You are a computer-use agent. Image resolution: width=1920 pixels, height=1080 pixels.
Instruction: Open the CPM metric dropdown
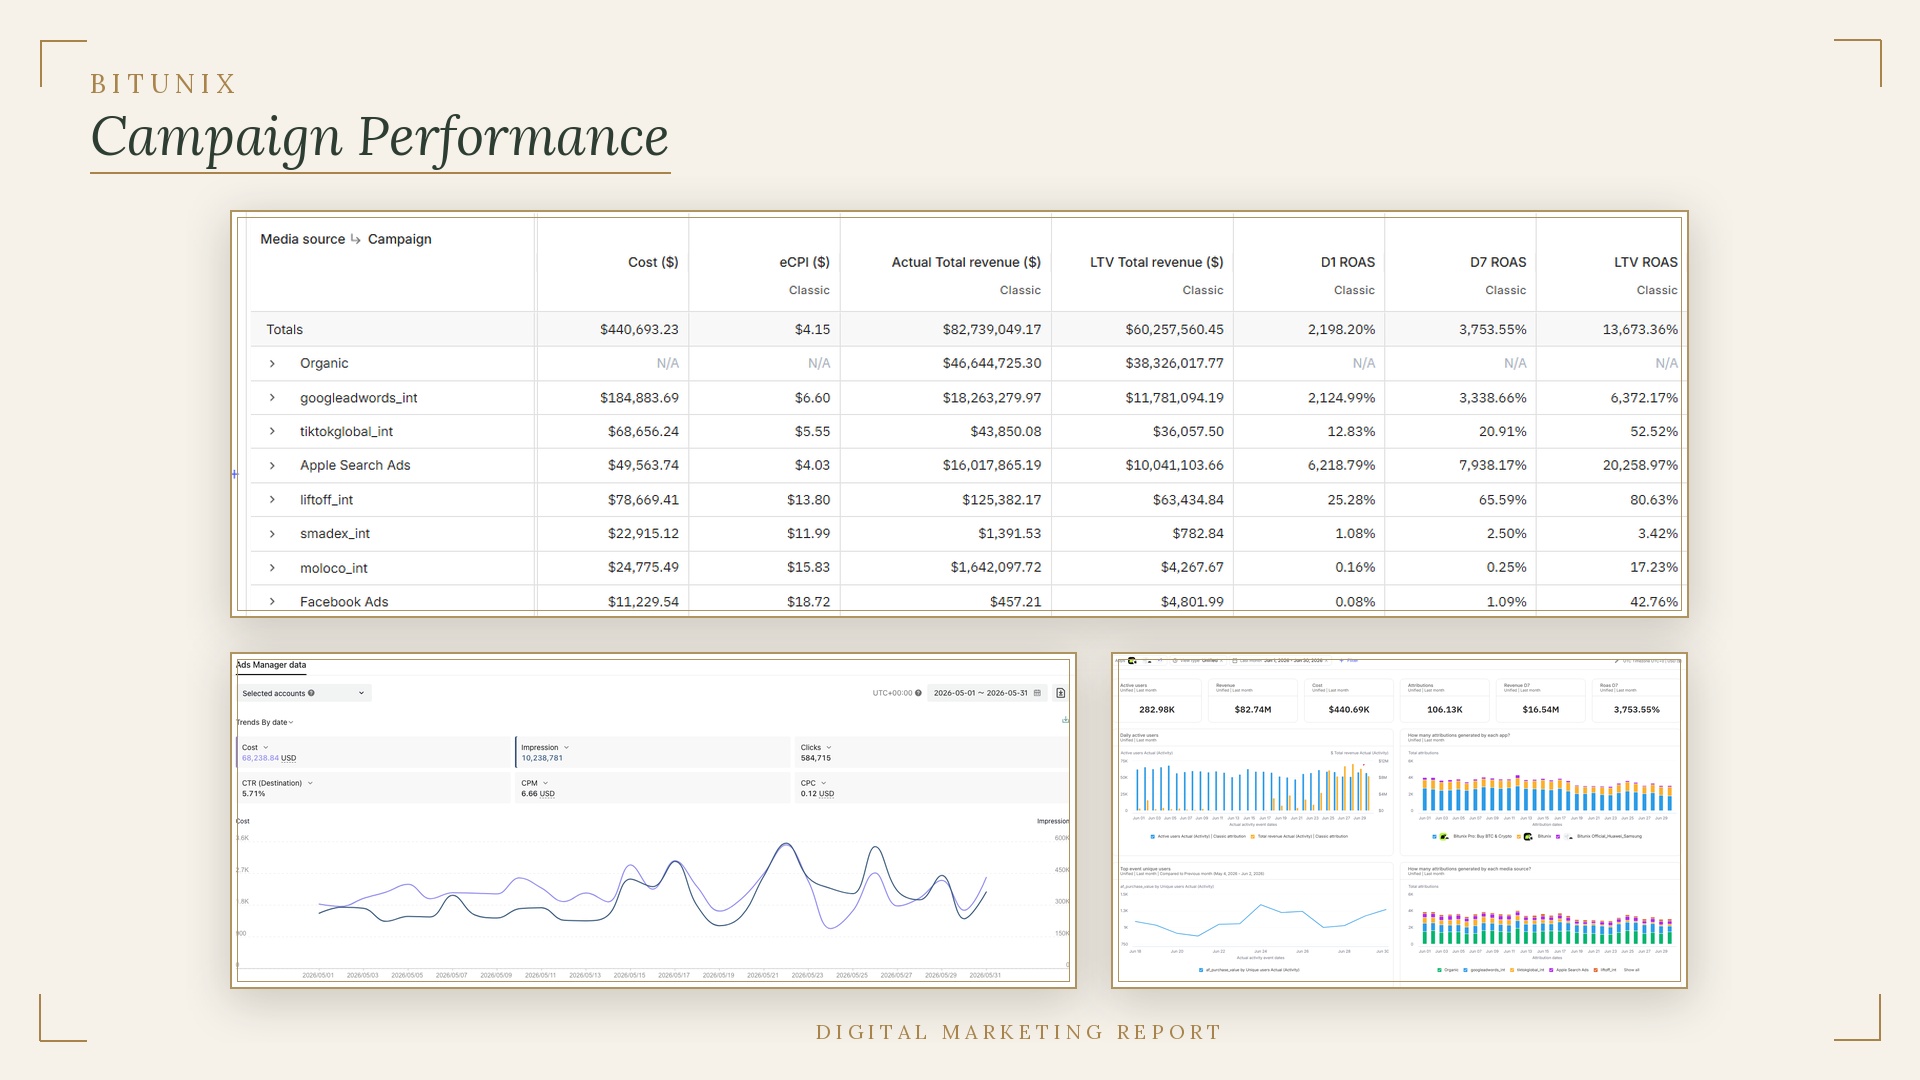(x=545, y=783)
